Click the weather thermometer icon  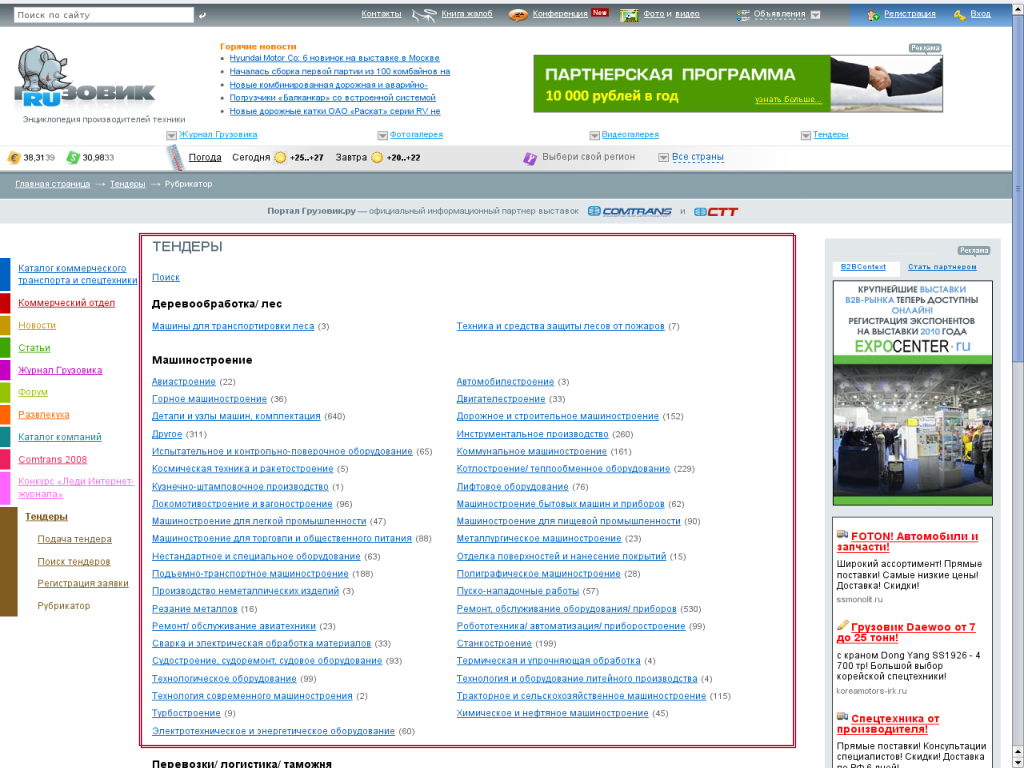(x=175, y=157)
